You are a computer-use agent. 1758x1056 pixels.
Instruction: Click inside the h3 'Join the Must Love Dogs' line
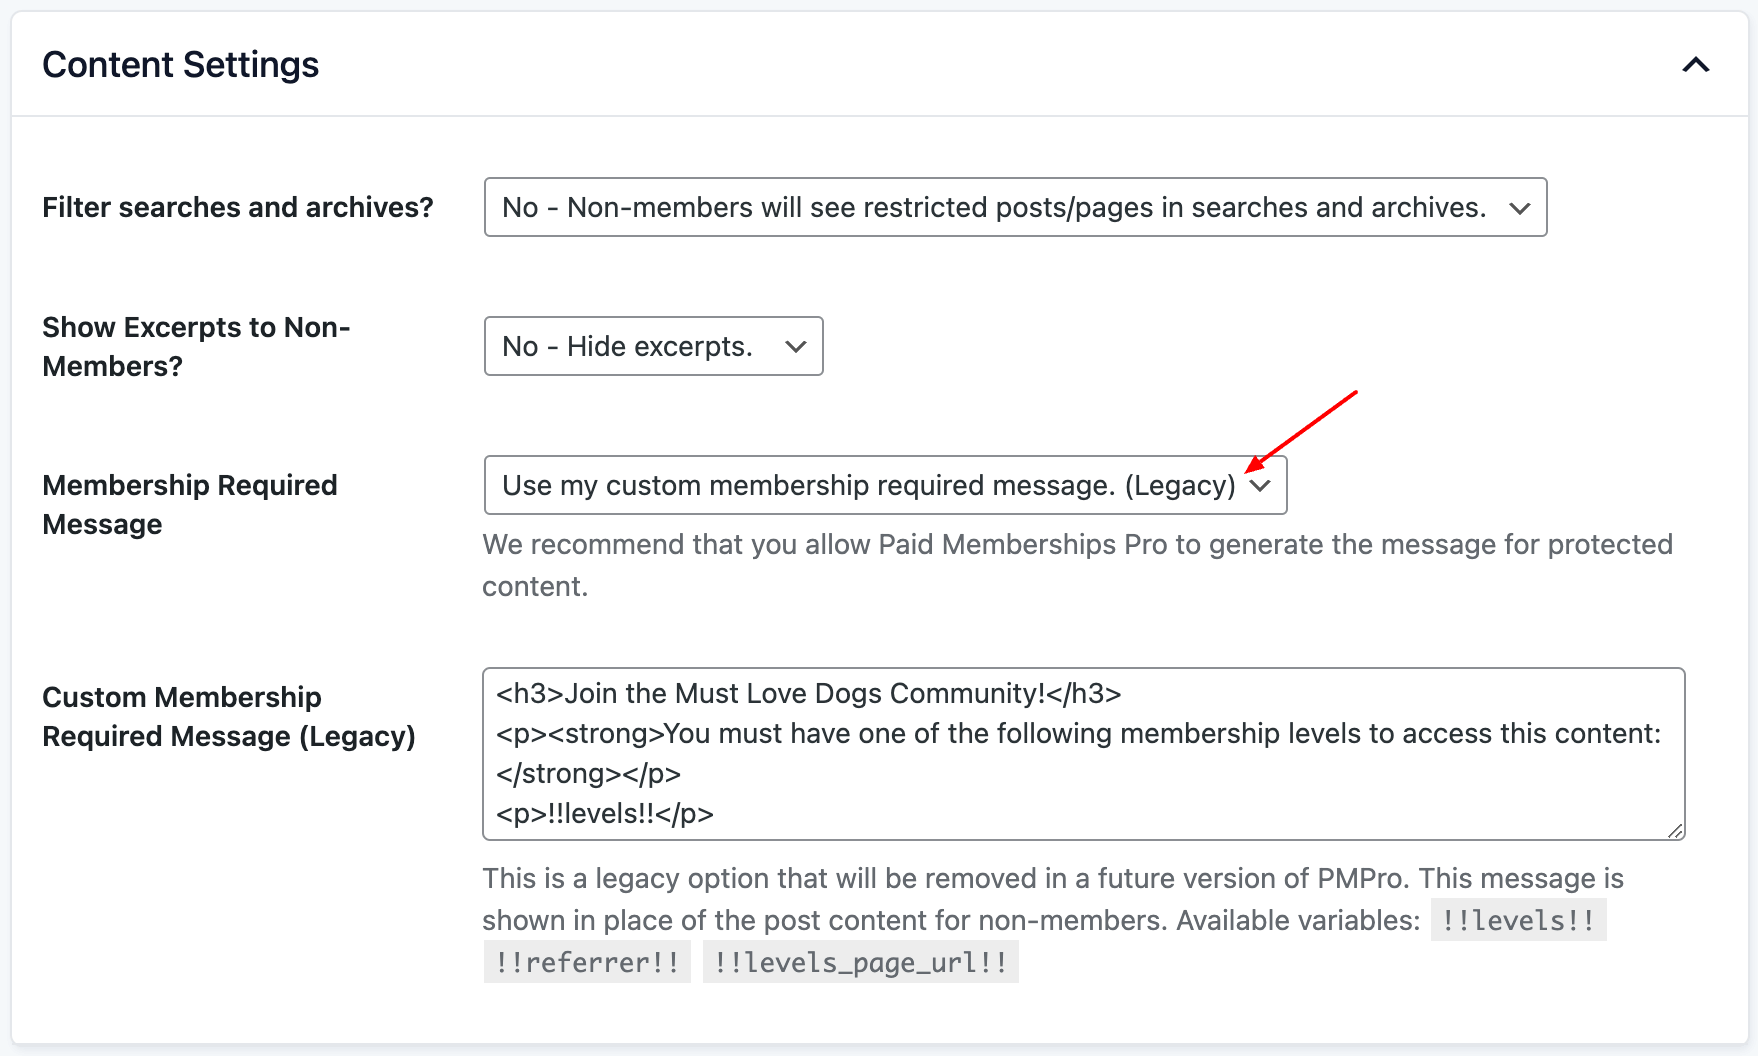coord(808,693)
